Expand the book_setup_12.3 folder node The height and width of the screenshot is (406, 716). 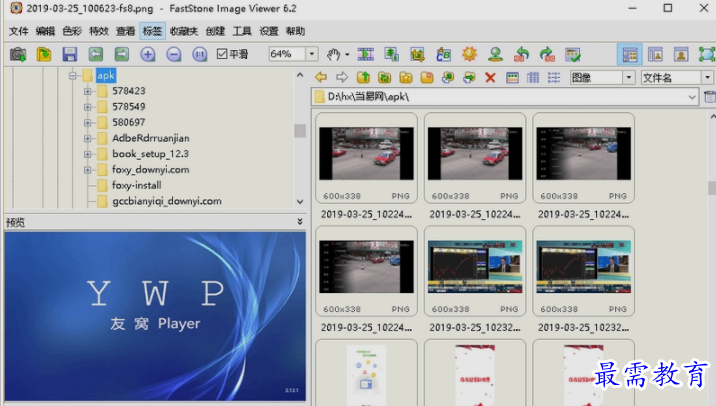pos(87,154)
